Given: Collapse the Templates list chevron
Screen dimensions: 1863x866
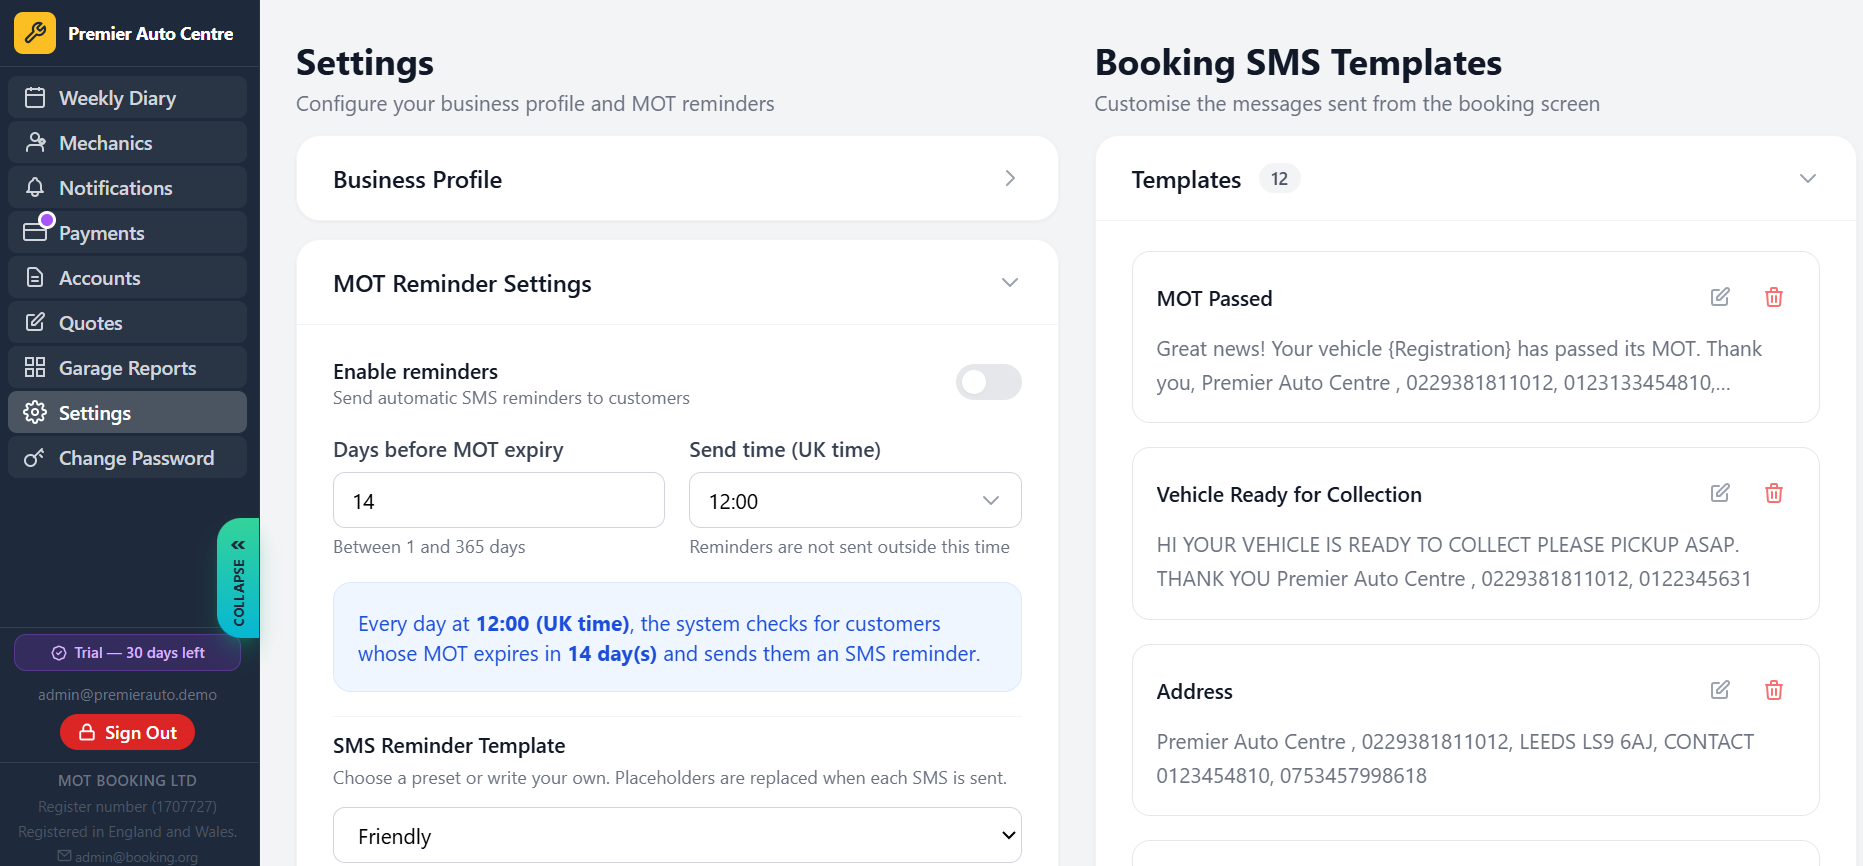Looking at the screenshot, I should (1808, 178).
